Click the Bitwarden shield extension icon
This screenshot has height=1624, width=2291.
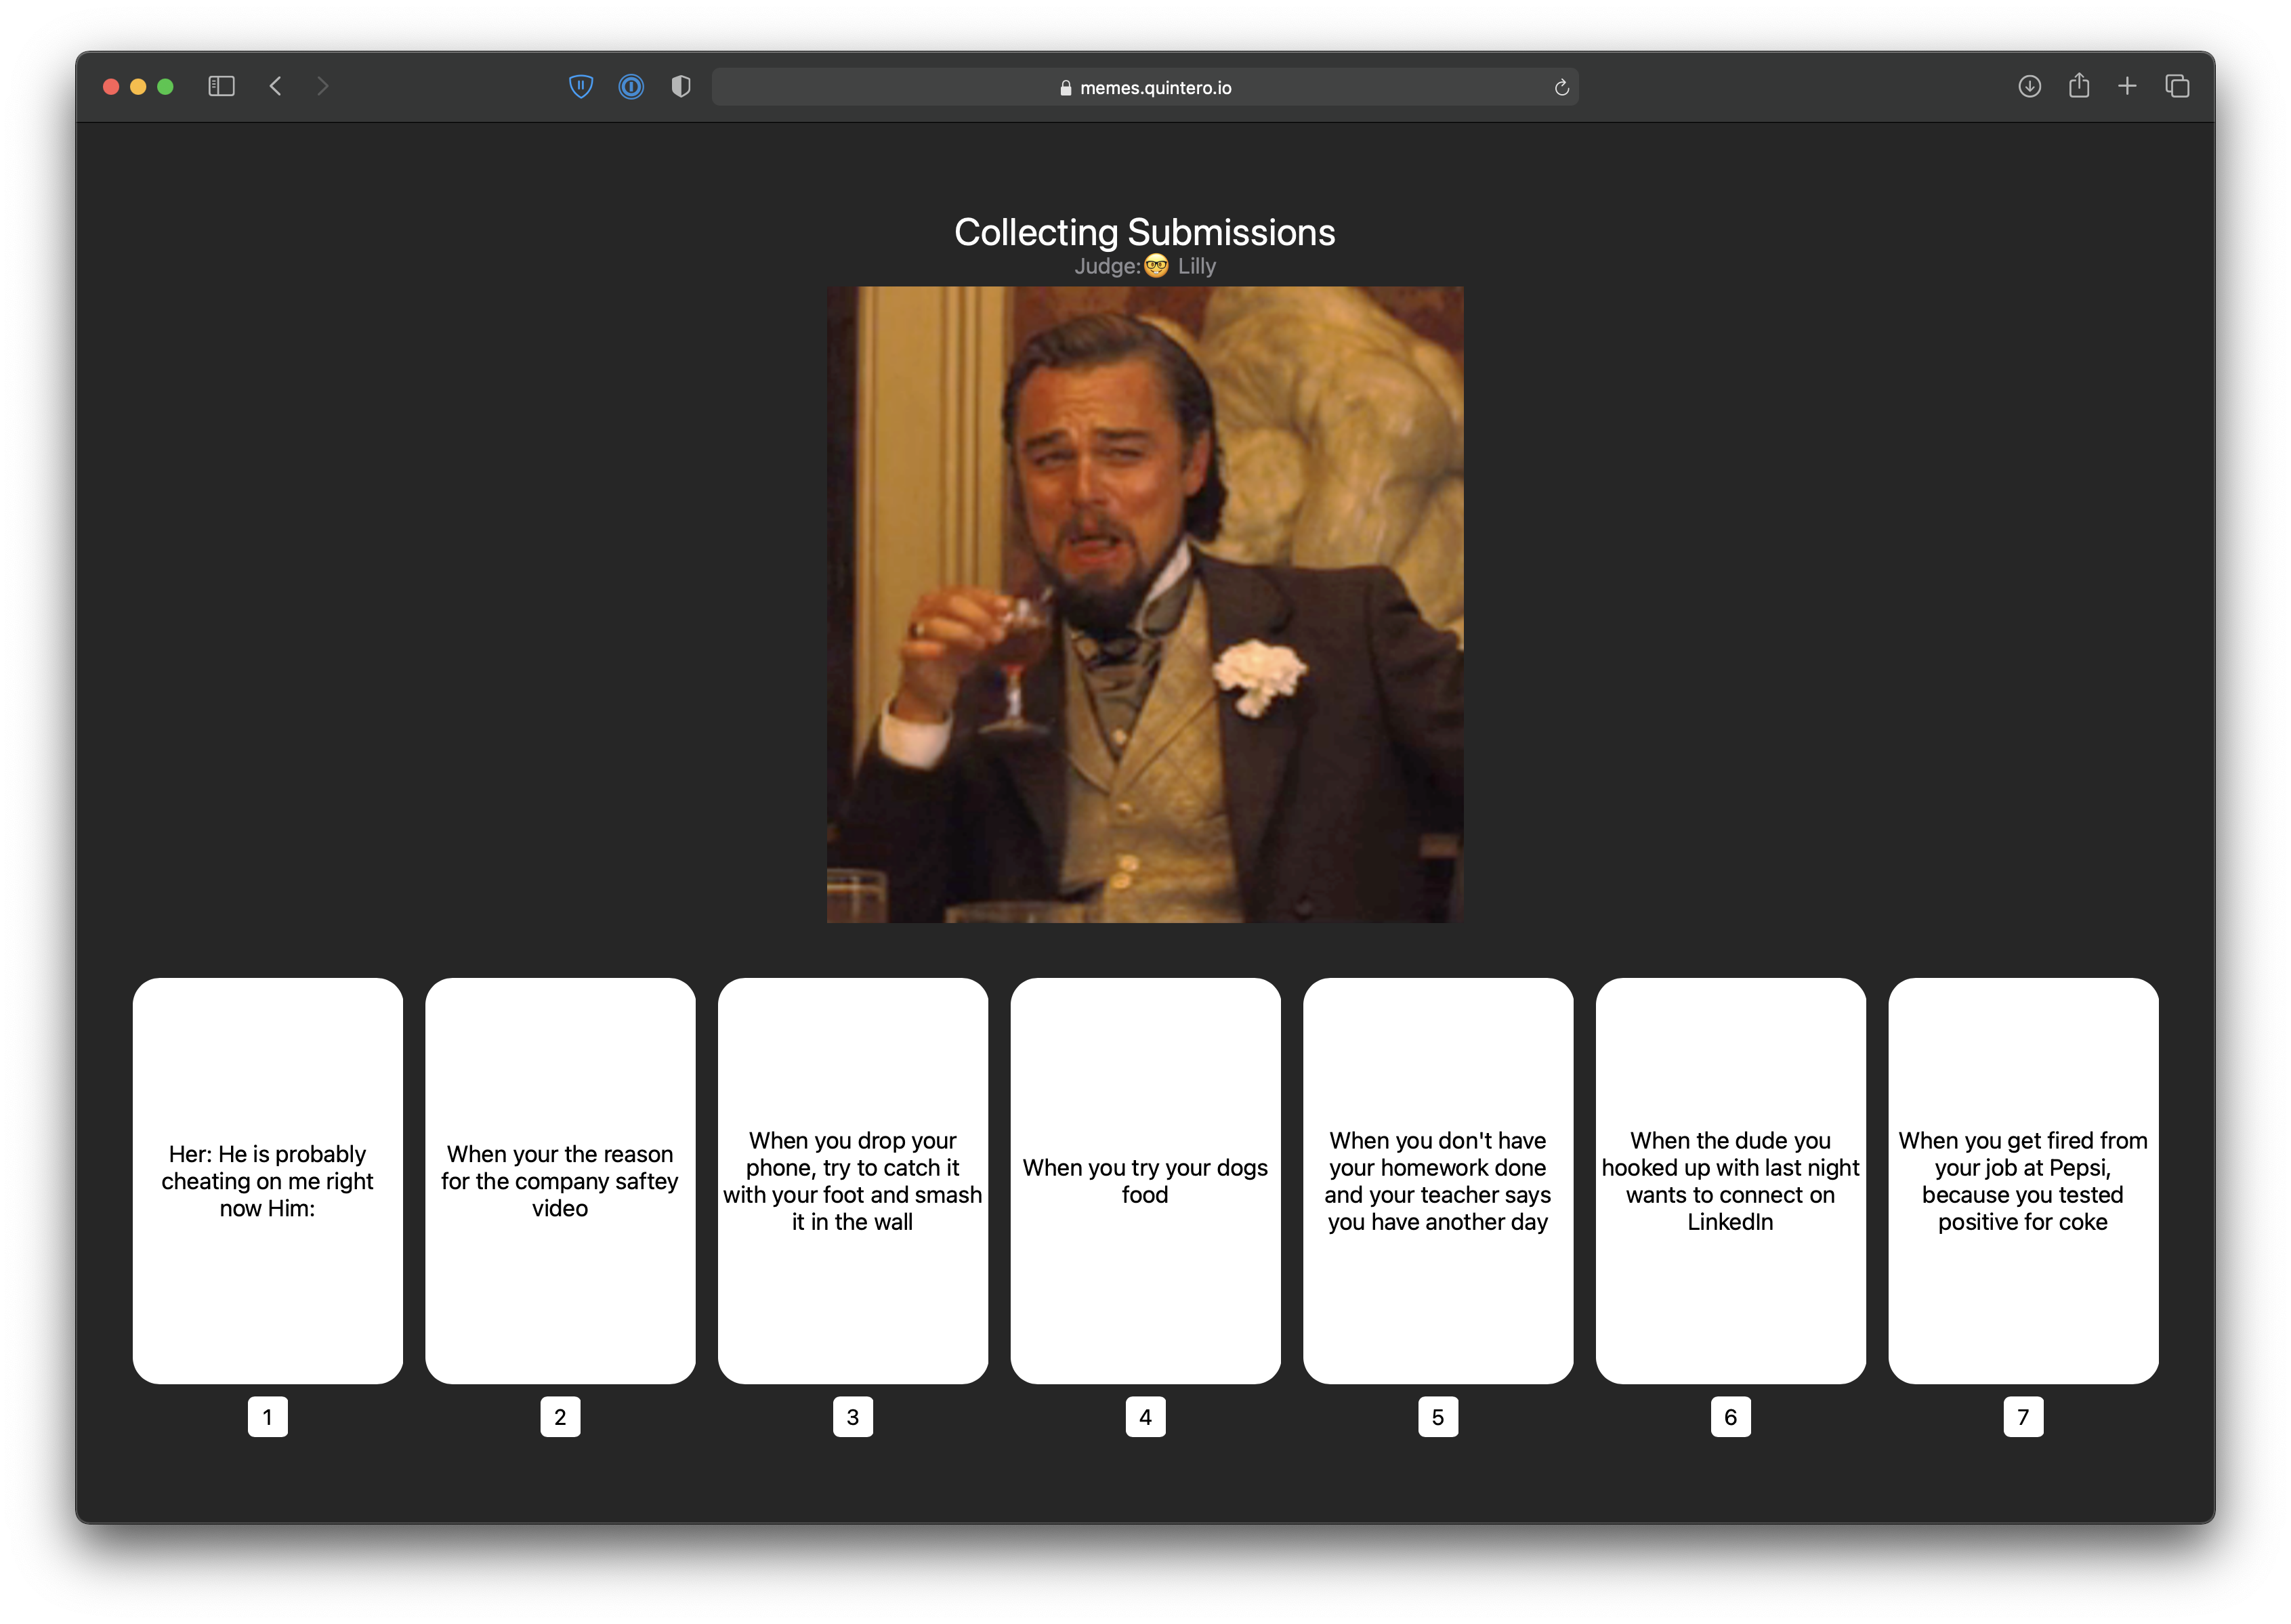tap(581, 87)
